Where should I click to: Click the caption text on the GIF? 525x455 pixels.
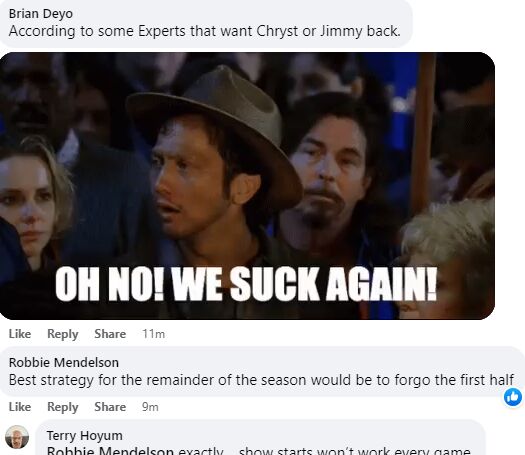click(246, 285)
